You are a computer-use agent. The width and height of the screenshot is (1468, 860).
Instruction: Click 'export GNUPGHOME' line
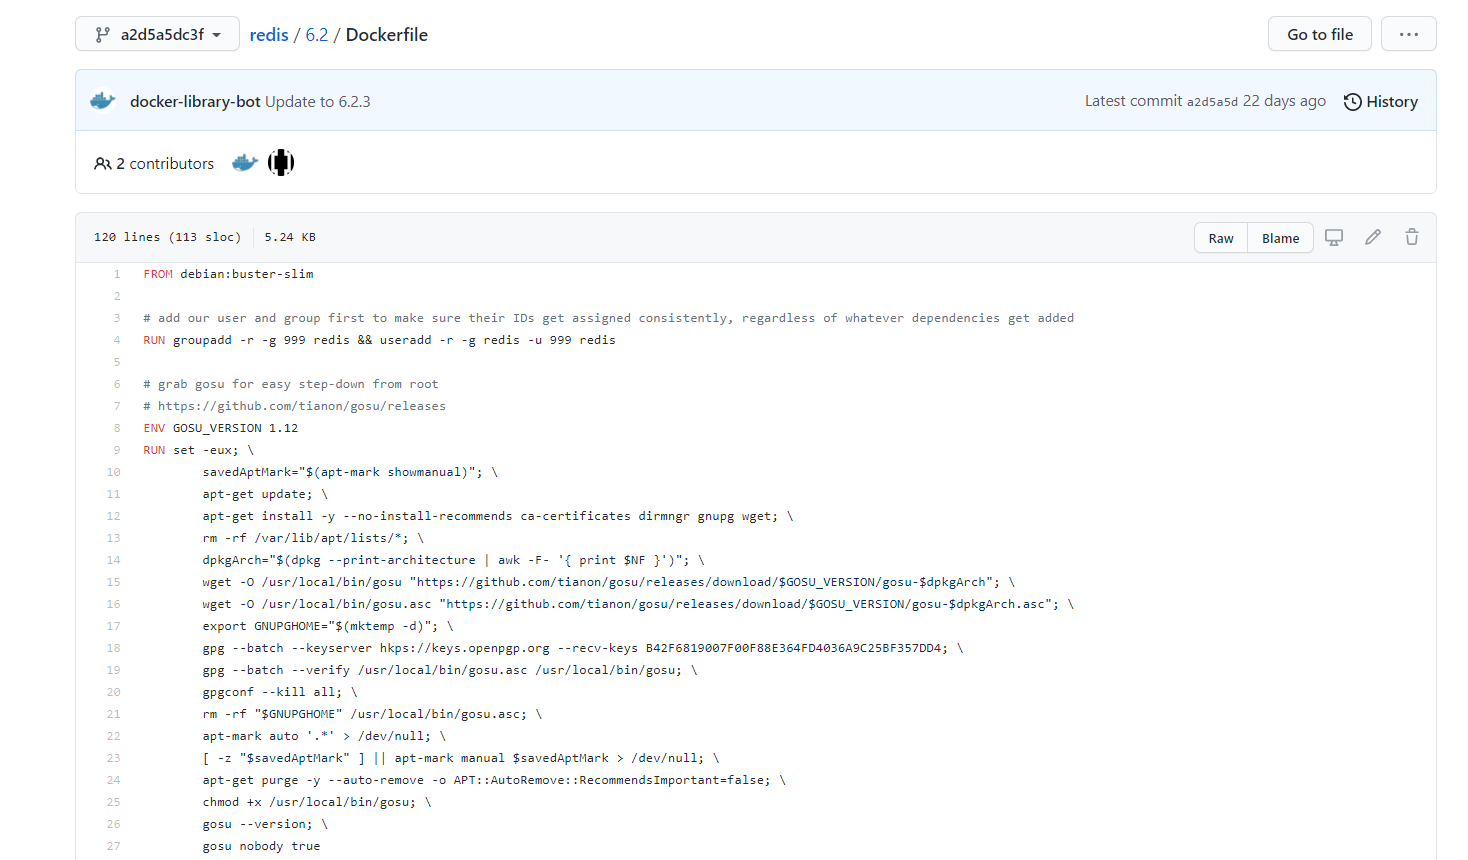point(328,626)
